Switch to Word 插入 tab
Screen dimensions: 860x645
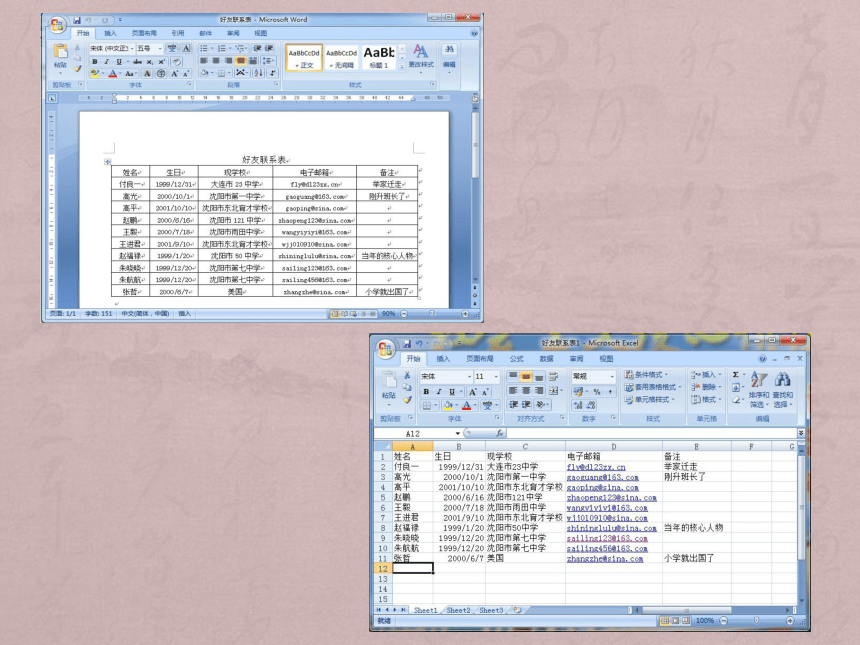[x=110, y=33]
